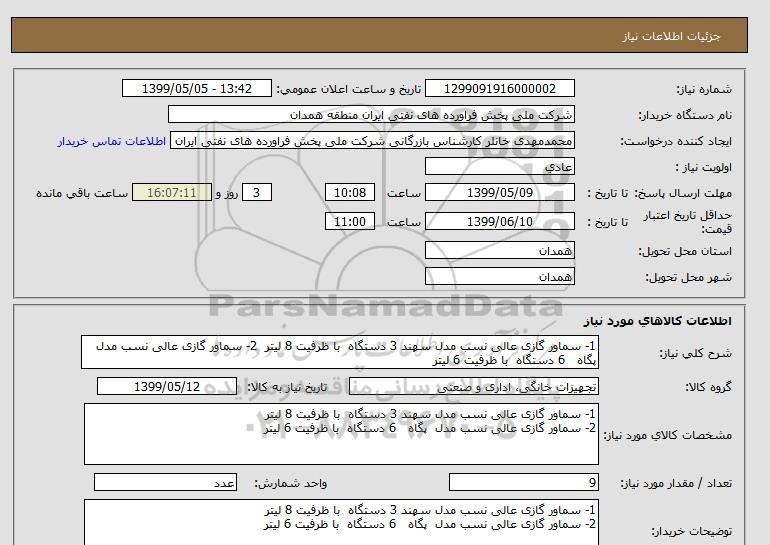Click the buyer organization name field

coord(371,114)
